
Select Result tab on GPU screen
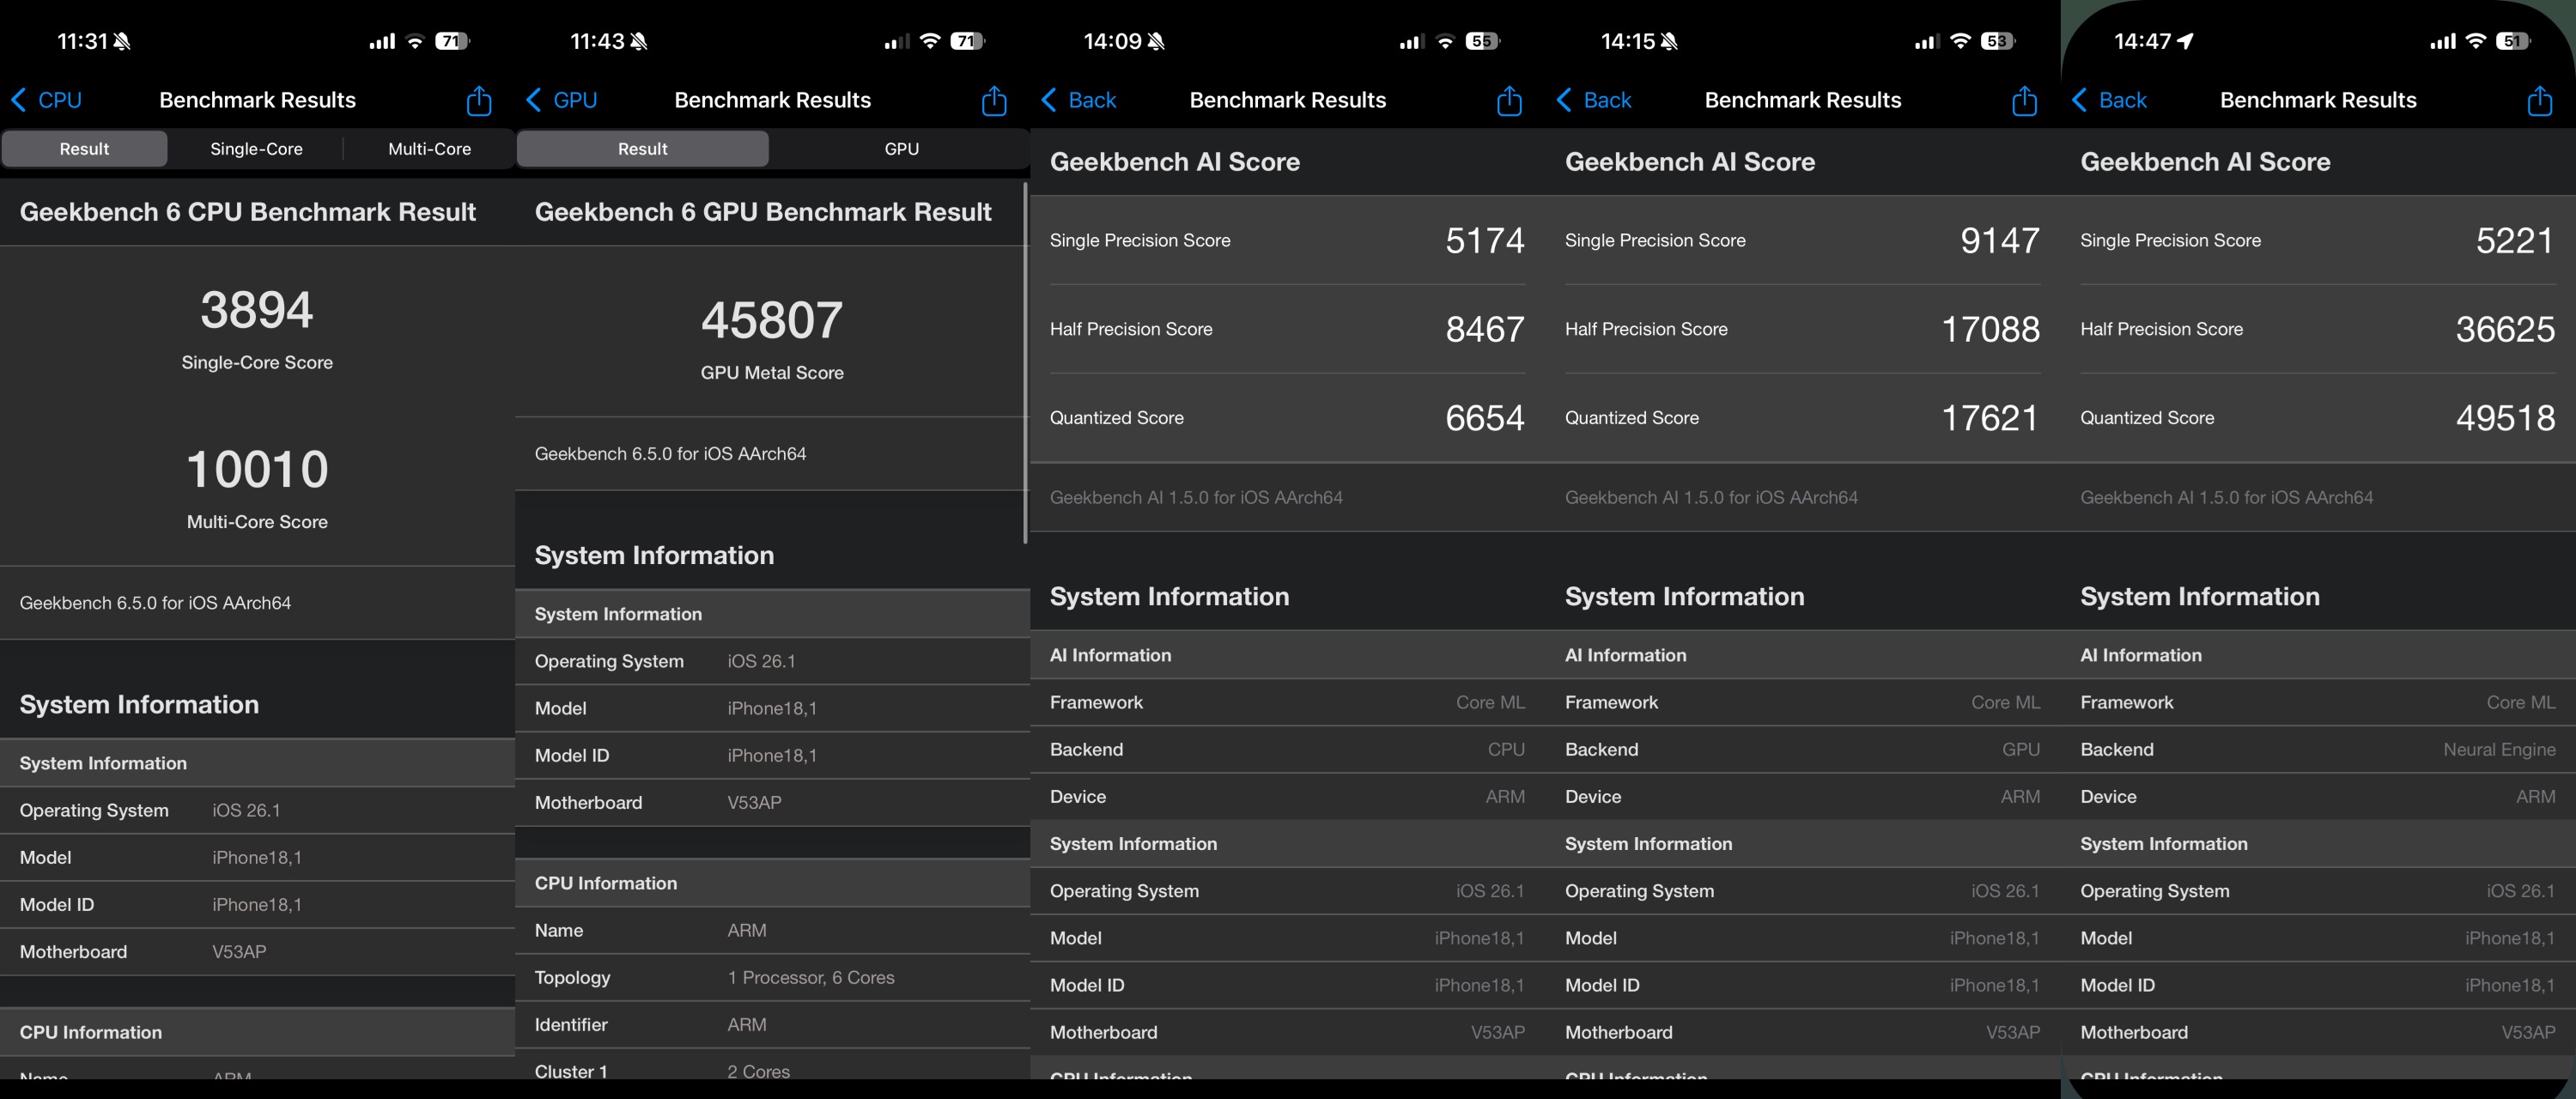tap(642, 149)
